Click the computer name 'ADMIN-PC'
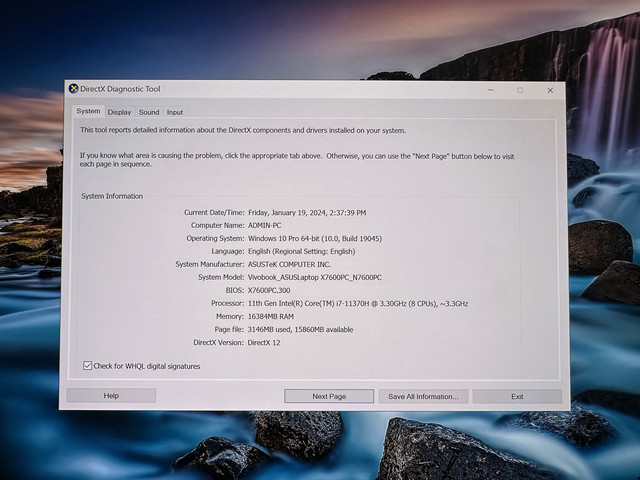Screen dimensions: 640x480 tap(264, 225)
